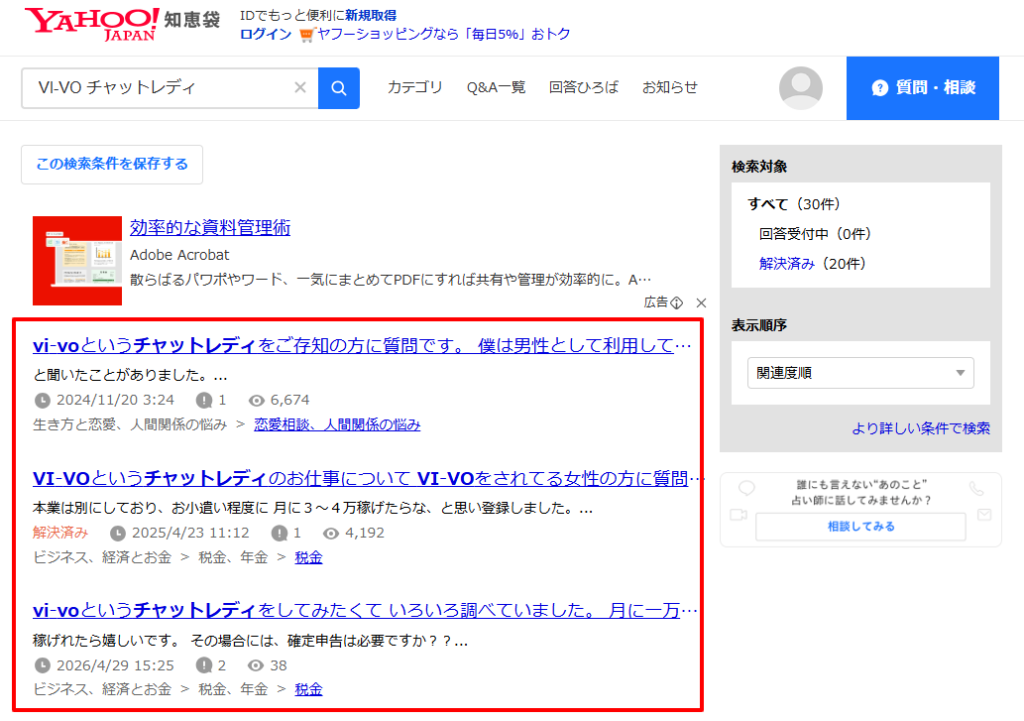Click the ログイン link
The height and width of the screenshot is (721, 1024).
(x=265, y=35)
